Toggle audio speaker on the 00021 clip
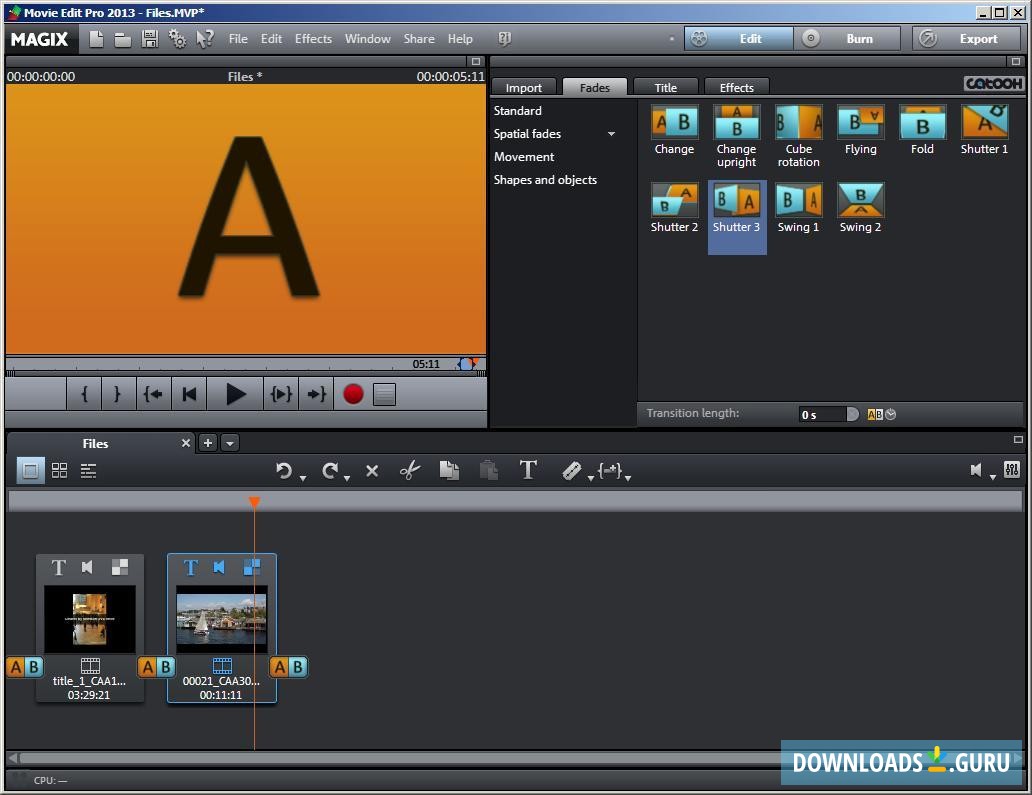 pos(220,567)
